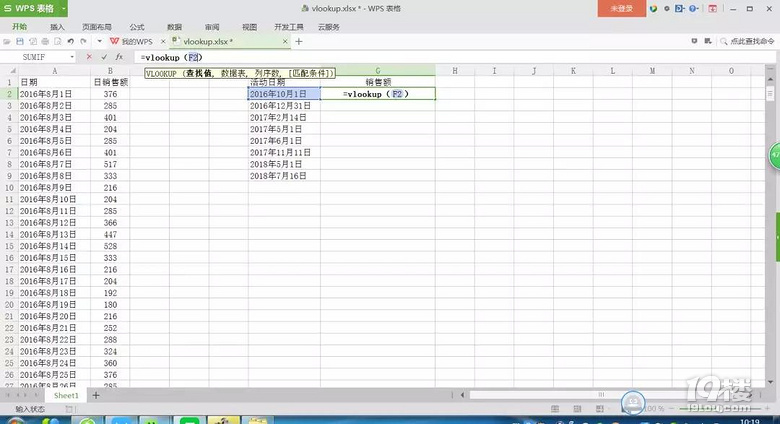Image resolution: width=780 pixels, height=424 pixels.
Task: Undo the last action
Action: tap(71, 42)
